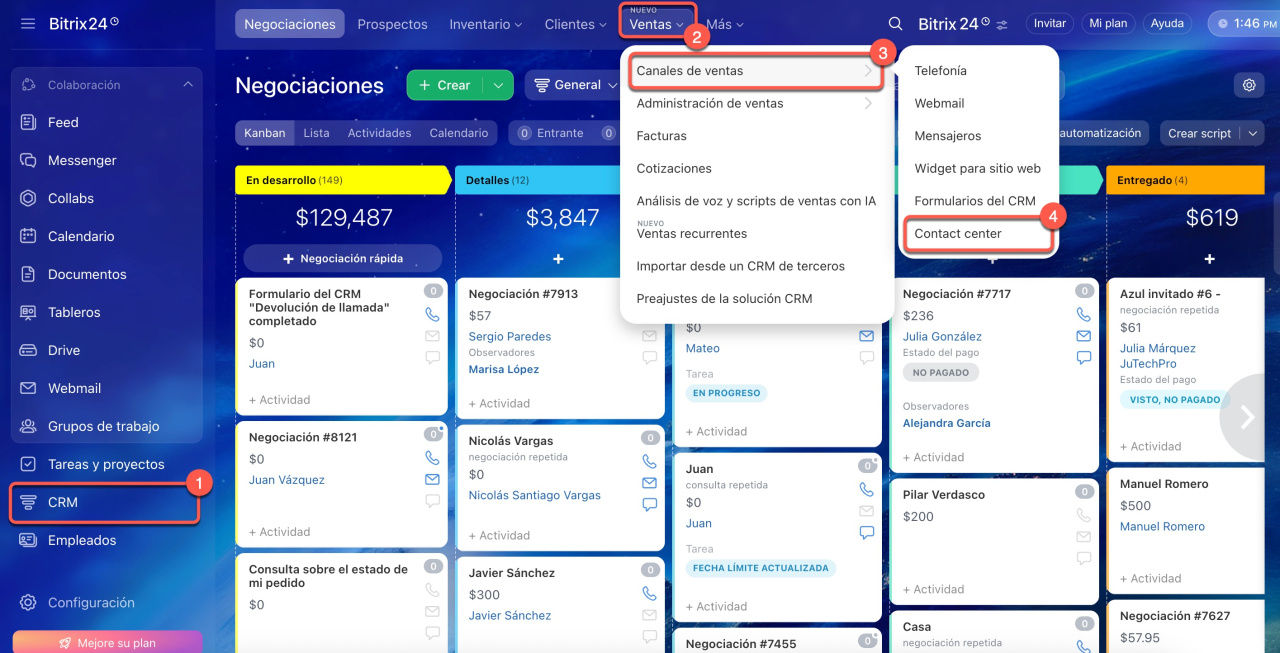Collapse the Colaboración sidebar section
The image size is (1280, 653).
pos(188,85)
